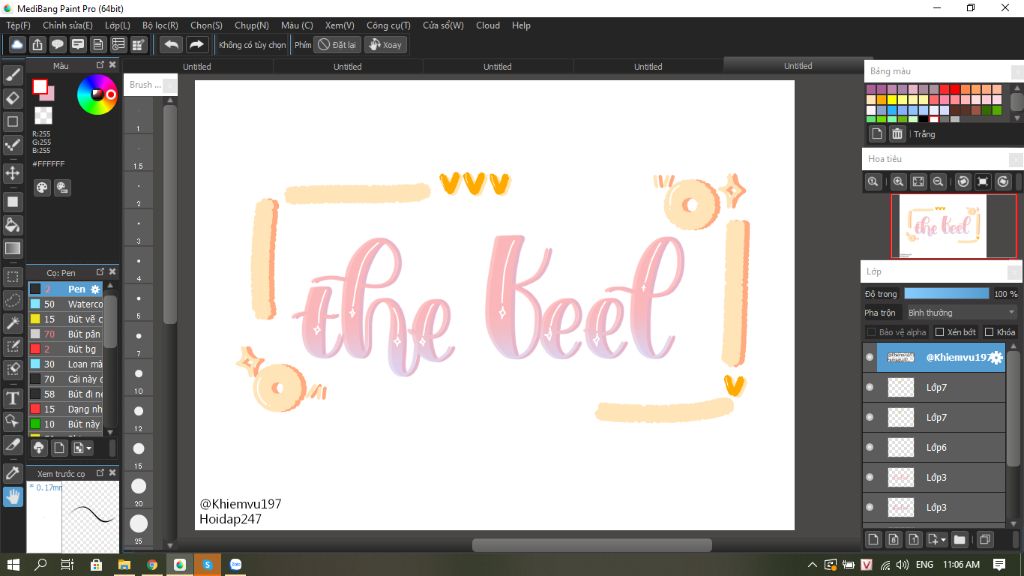
Task: Enable Khóa lock checkbox
Action: point(989,332)
